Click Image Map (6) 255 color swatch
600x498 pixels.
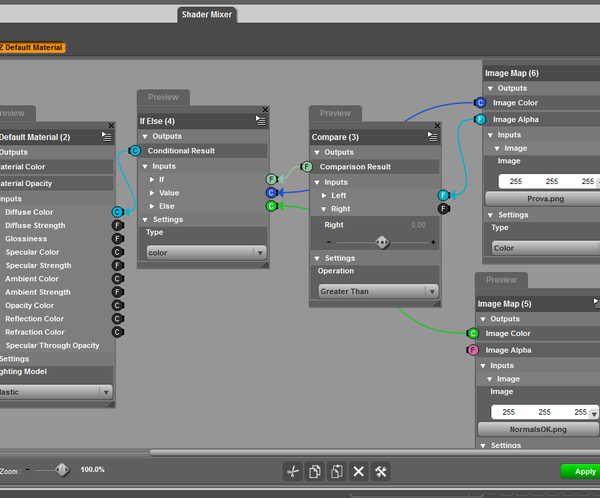(x=549, y=181)
